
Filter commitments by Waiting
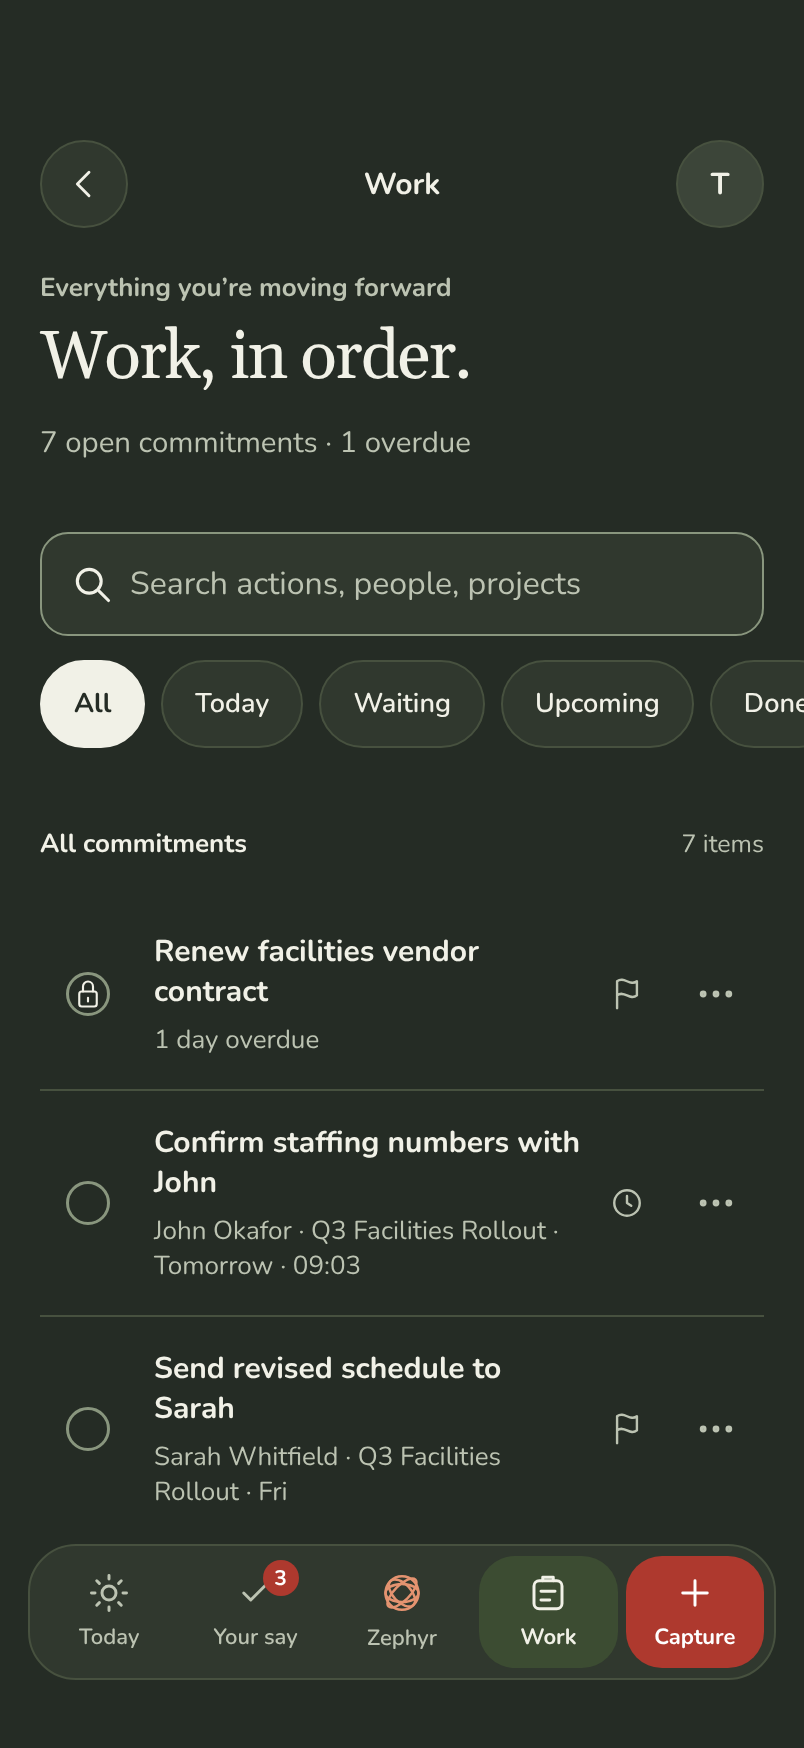[402, 704]
